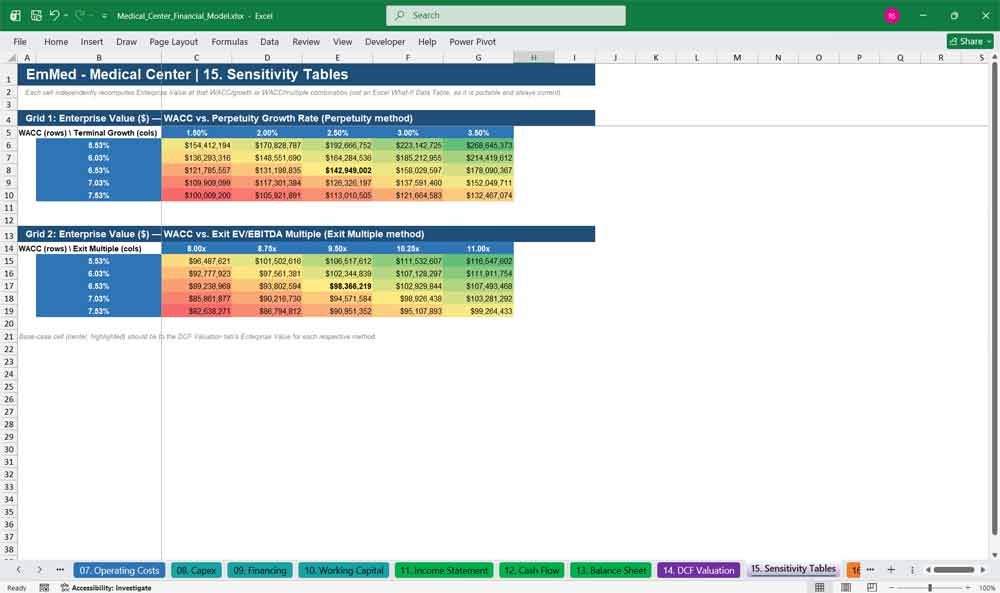Switch to 07. Operating Costs sheet
This screenshot has width=1000, height=593.
pyautogui.click(x=119, y=570)
